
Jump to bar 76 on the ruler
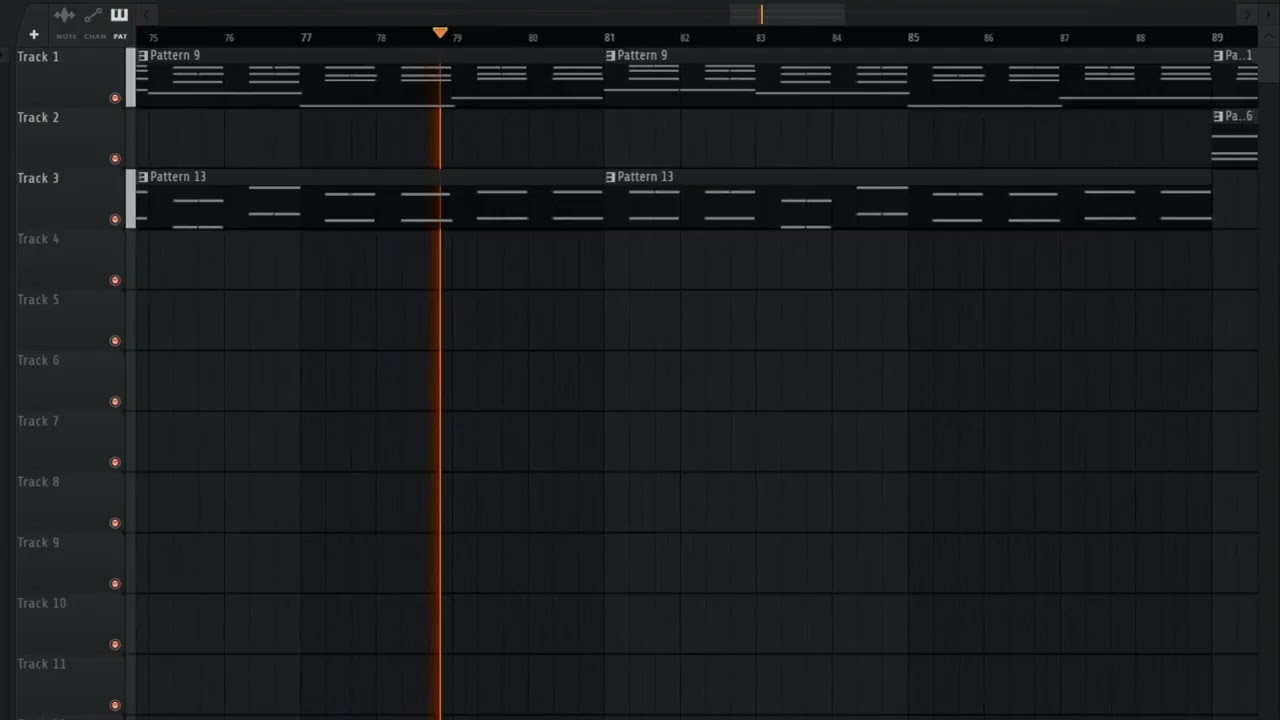pos(229,38)
